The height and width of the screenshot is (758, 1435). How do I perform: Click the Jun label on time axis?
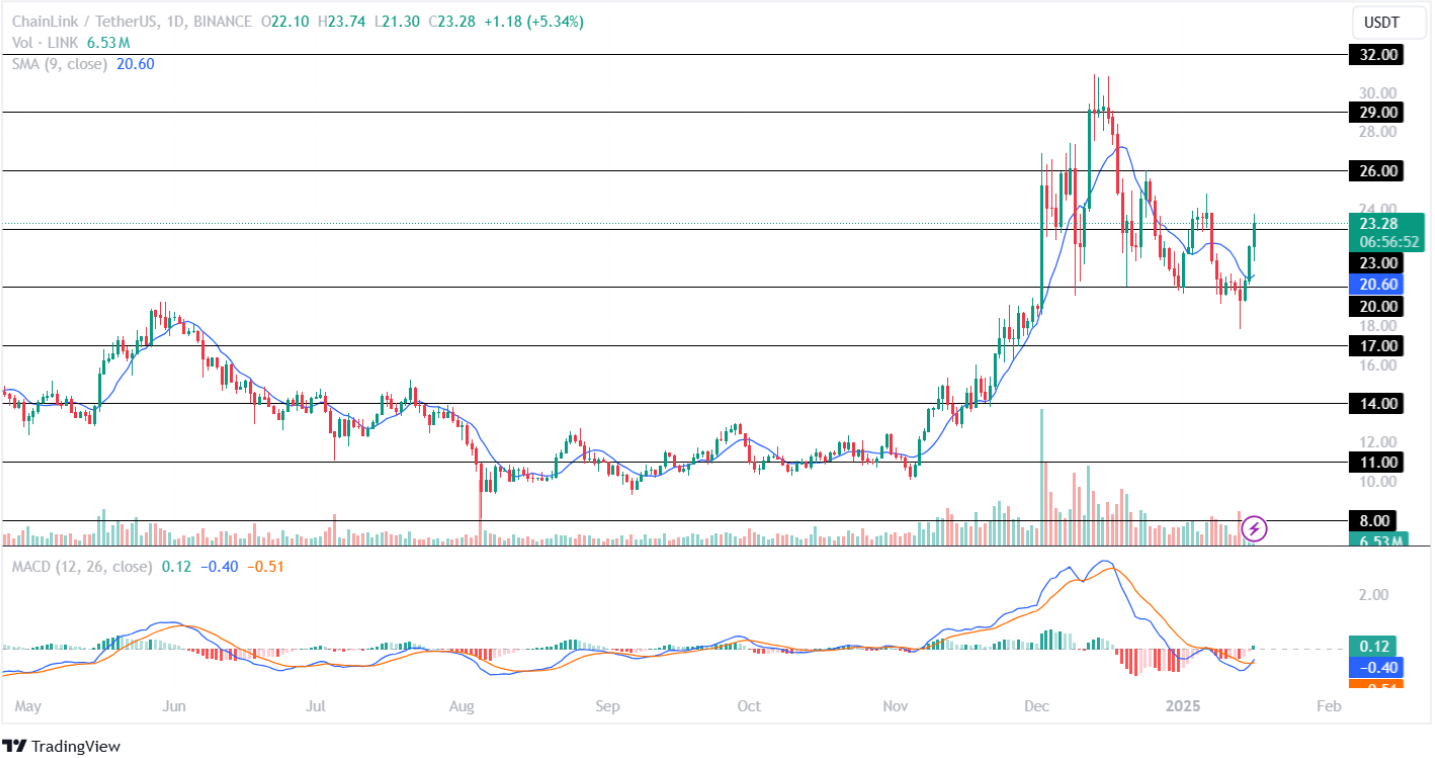click(x=174, y=706)
